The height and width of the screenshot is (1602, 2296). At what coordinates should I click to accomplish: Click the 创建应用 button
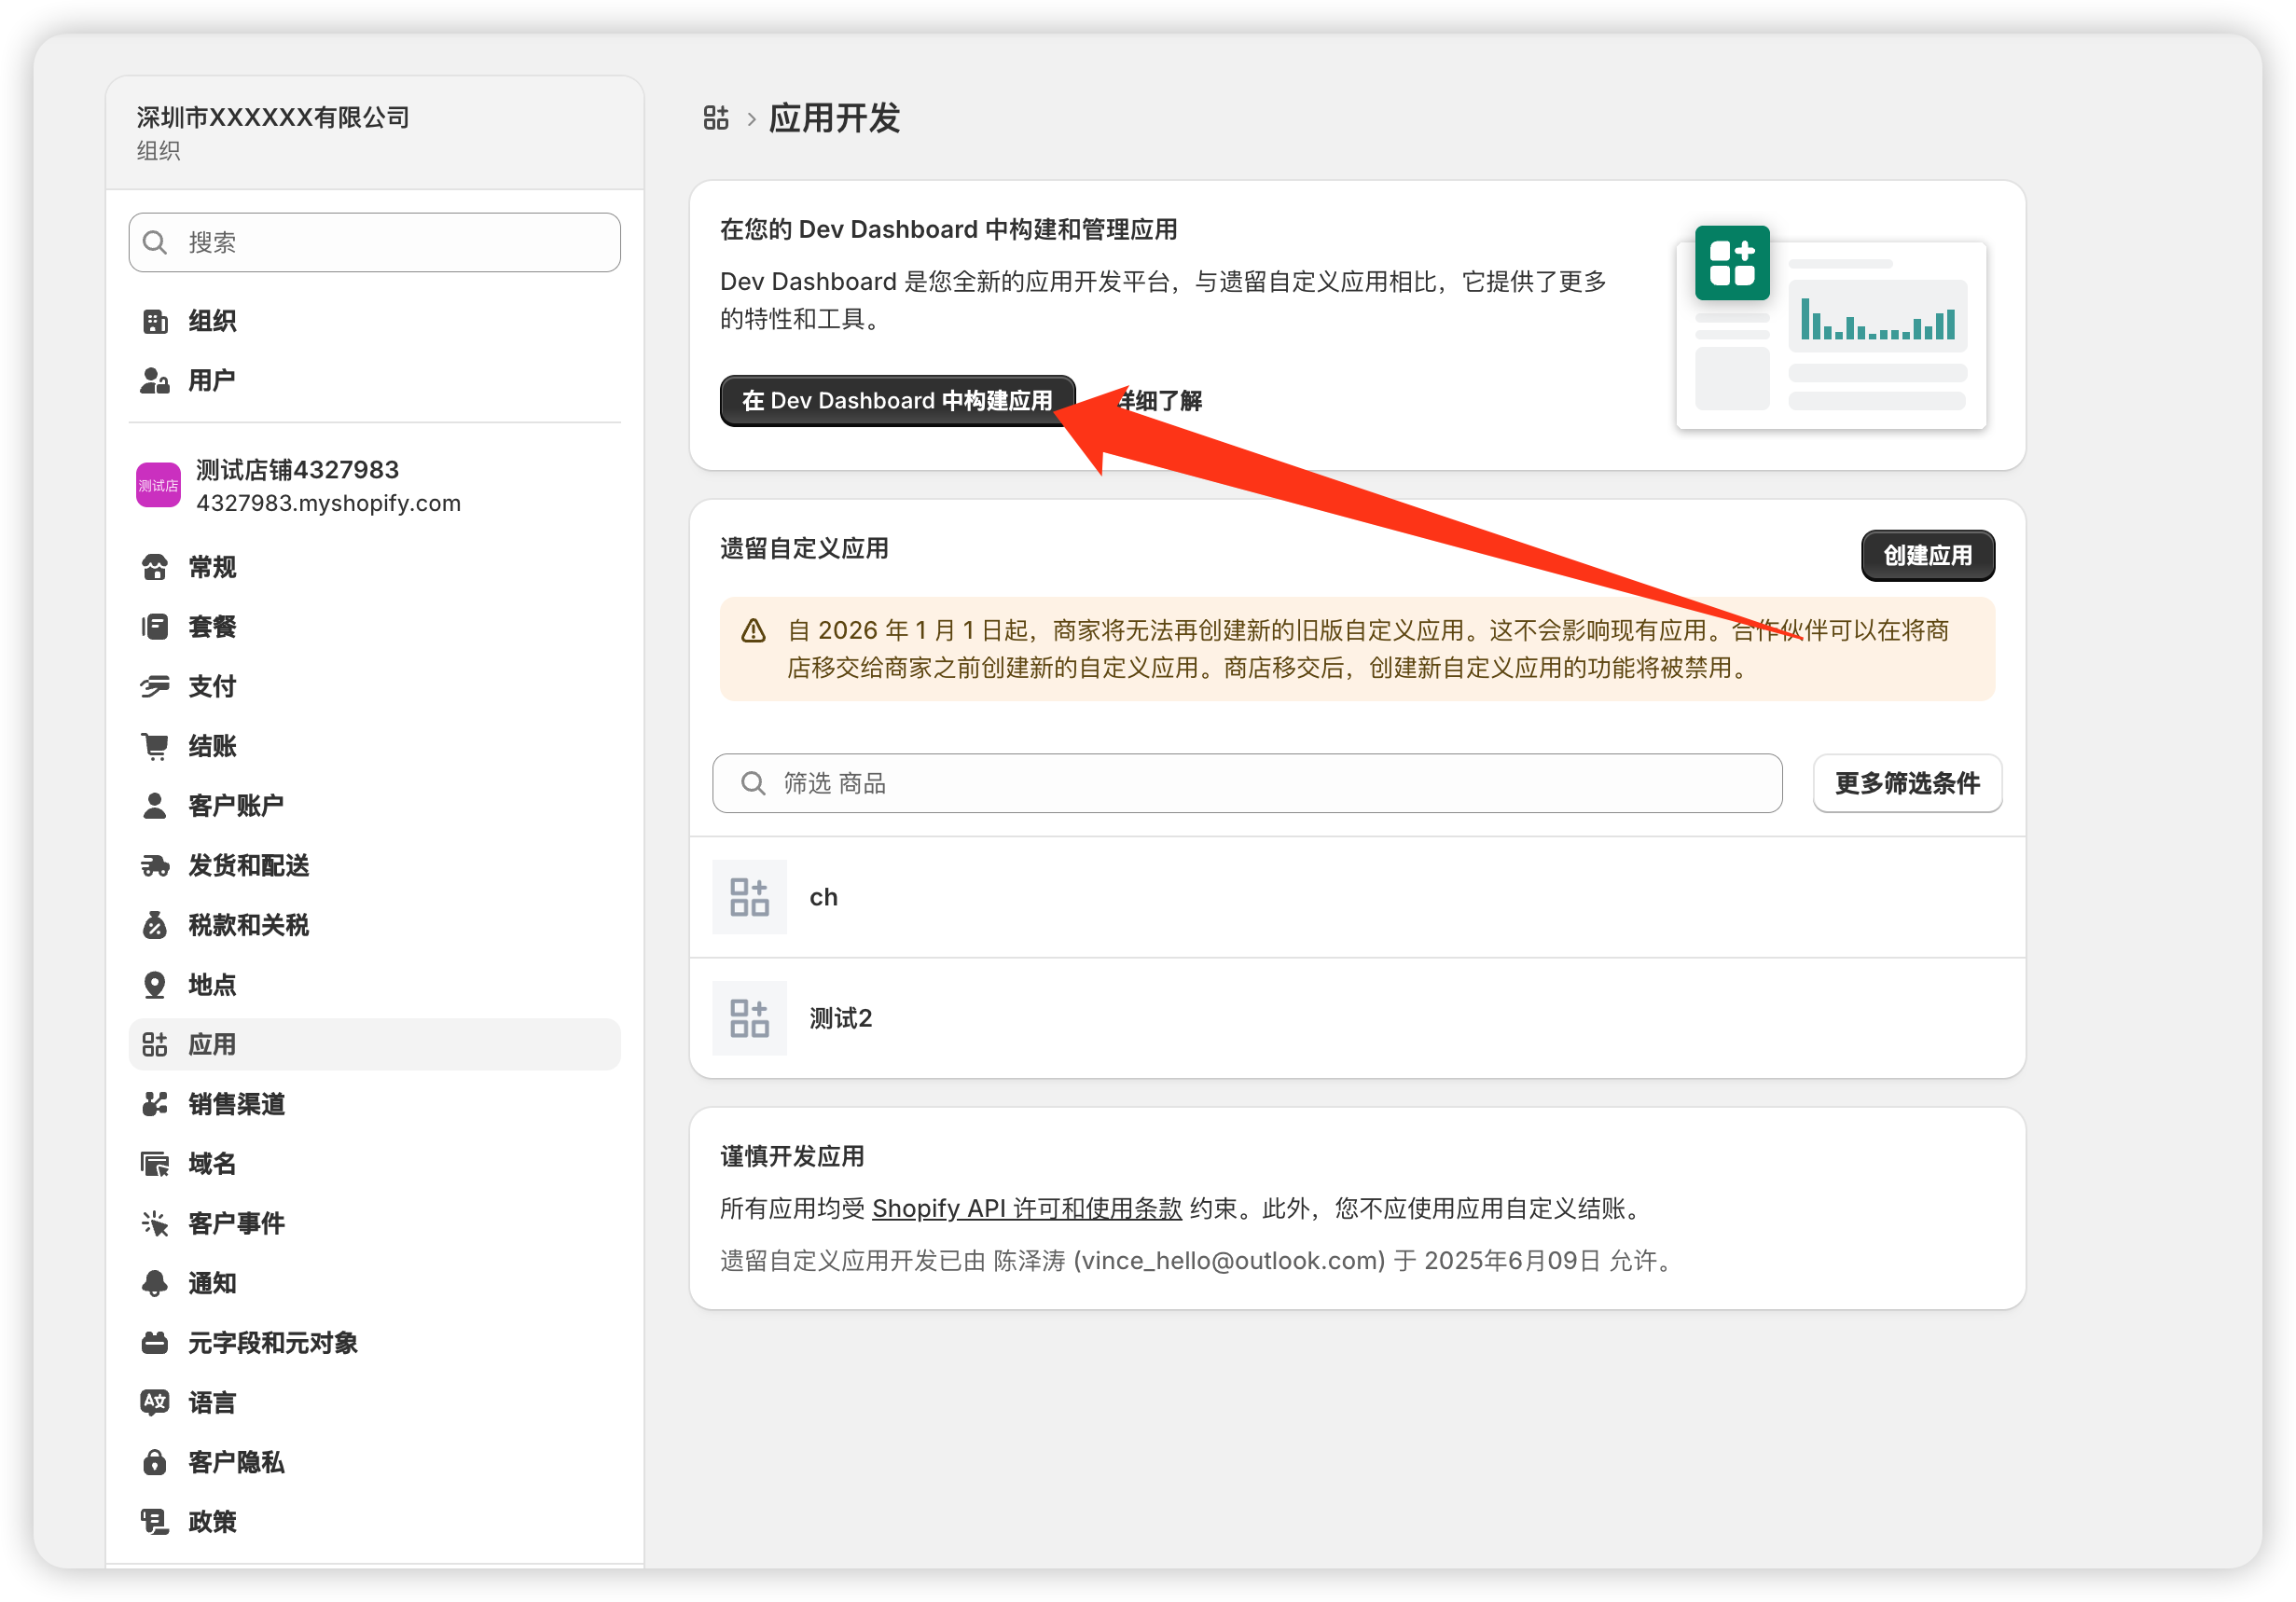tap(1927, 556)
